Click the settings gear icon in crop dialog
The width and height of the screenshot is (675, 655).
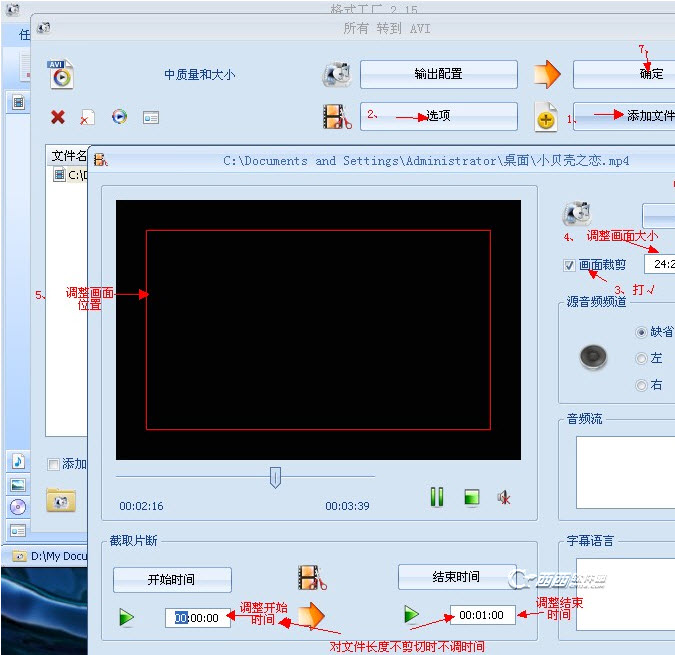click(577, 213)
